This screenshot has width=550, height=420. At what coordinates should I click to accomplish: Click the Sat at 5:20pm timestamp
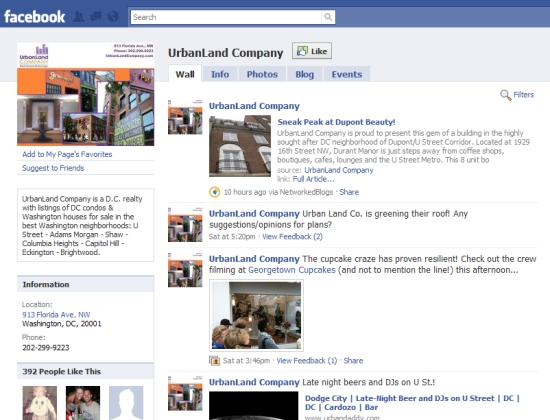coord(232,236)
